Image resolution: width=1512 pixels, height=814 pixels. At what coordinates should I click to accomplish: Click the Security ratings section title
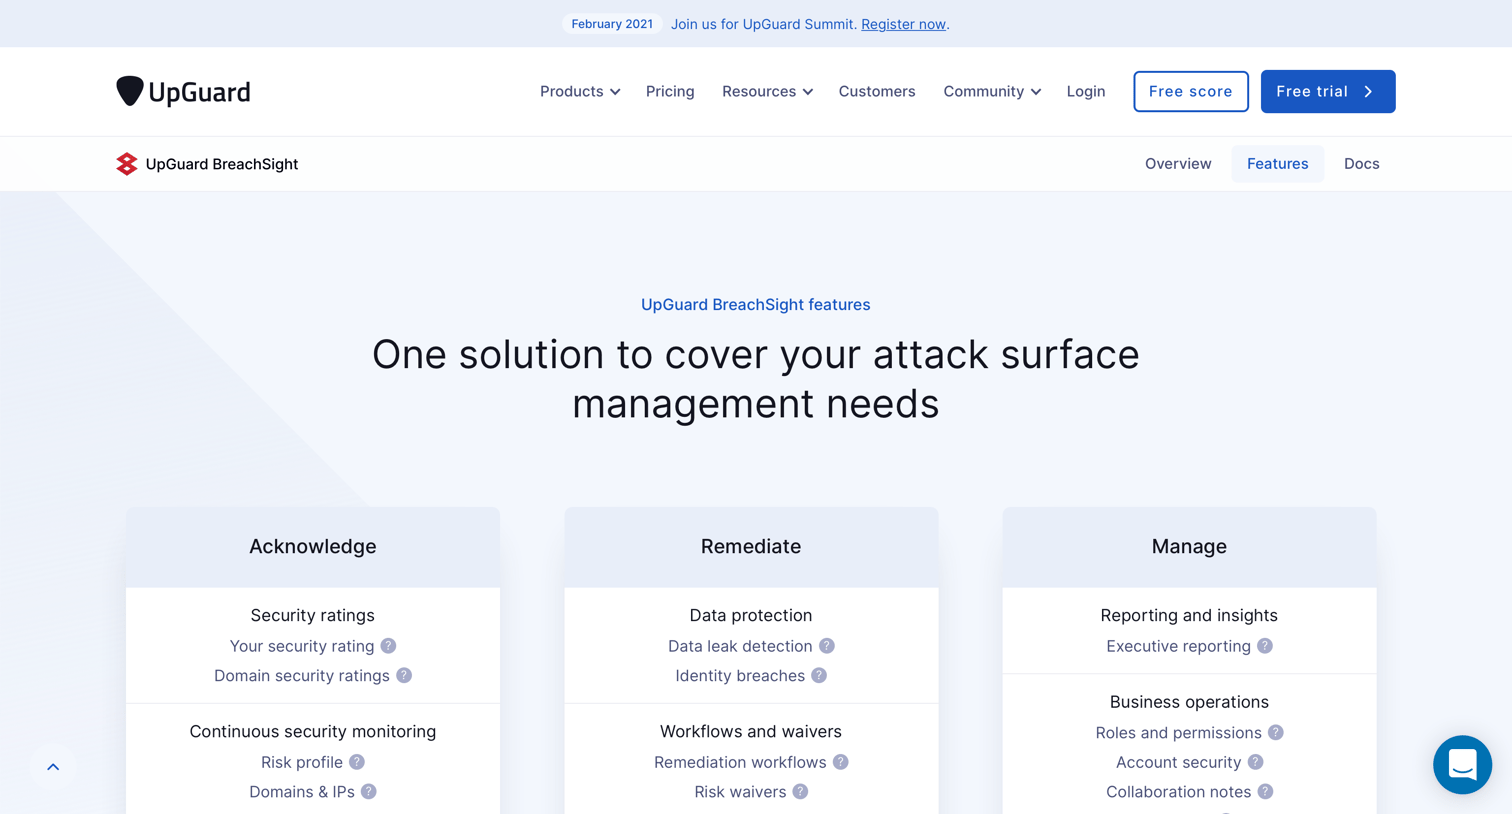tap(313, 615)
